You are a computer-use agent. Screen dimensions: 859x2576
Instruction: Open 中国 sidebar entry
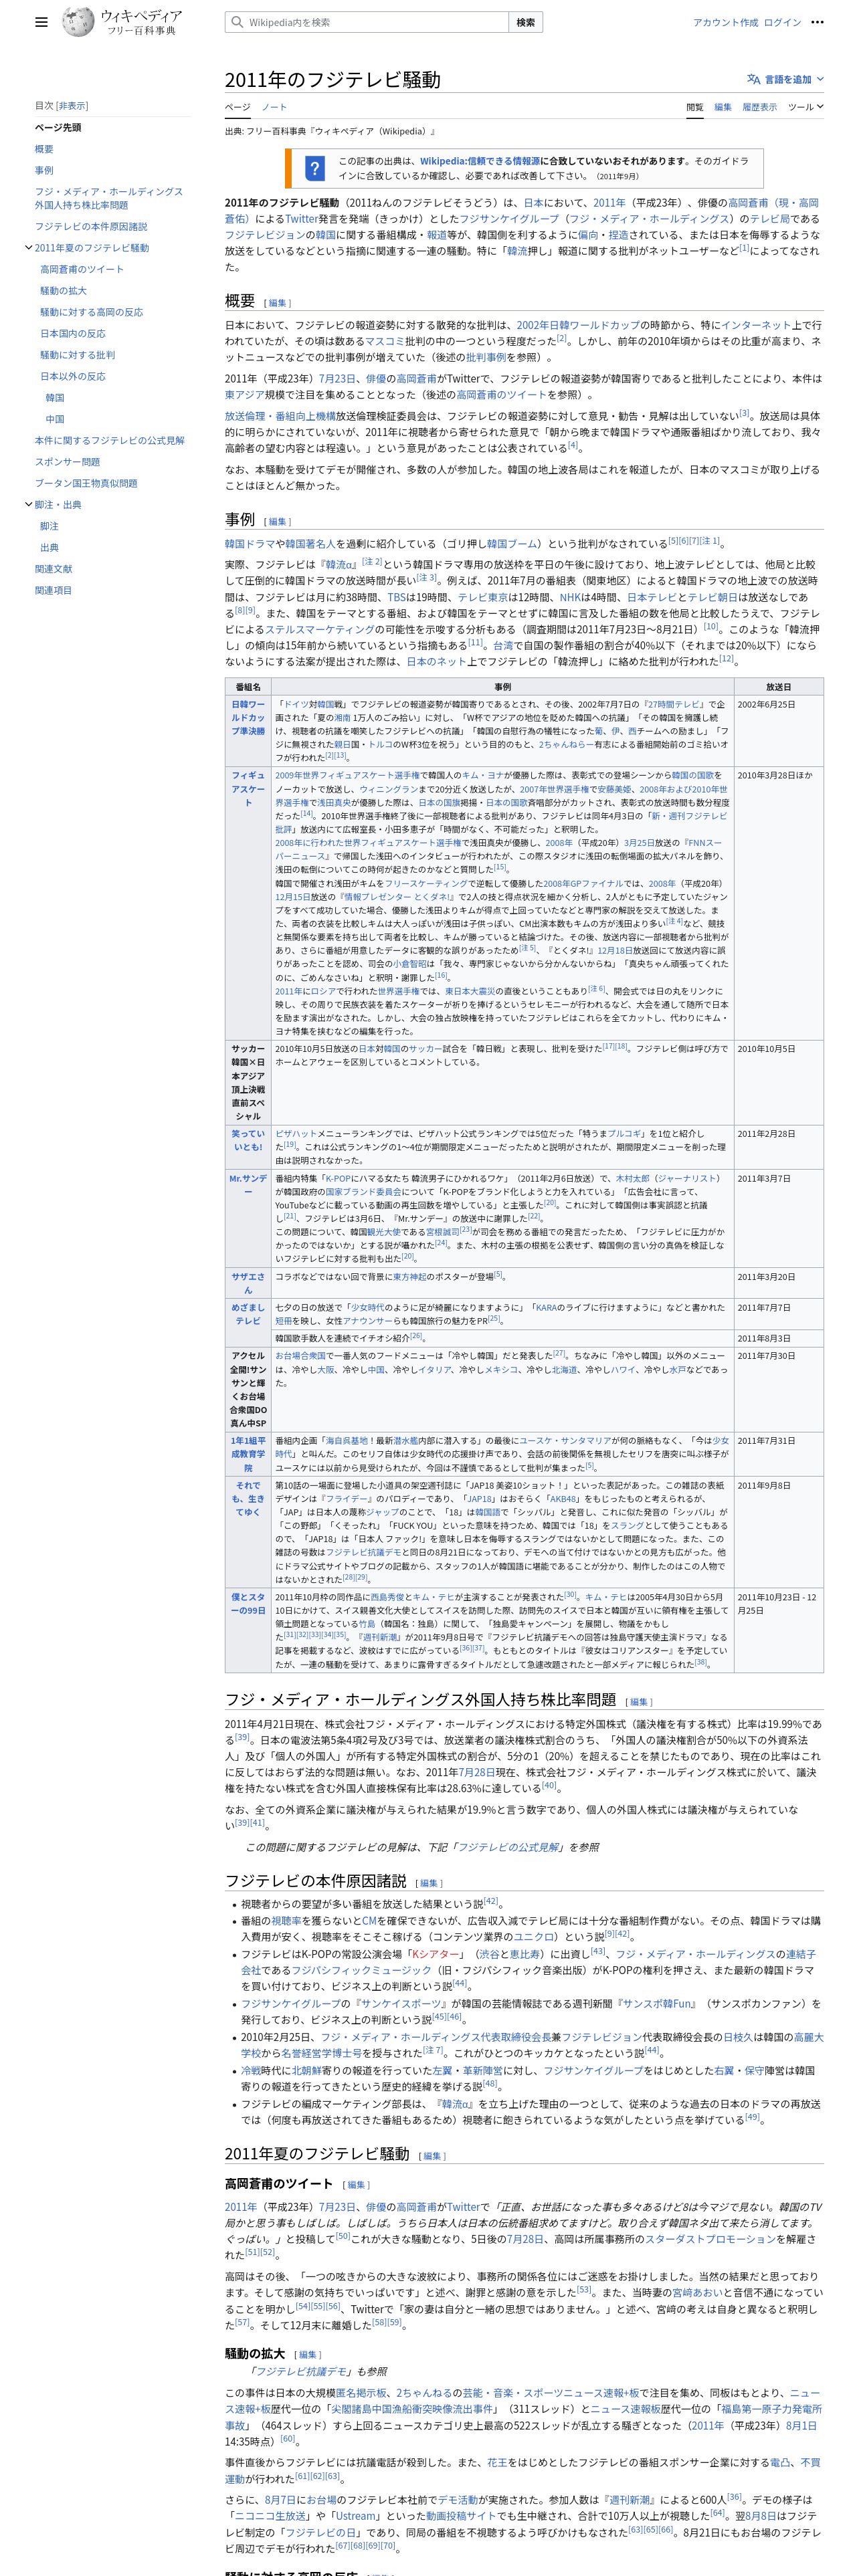55,420
